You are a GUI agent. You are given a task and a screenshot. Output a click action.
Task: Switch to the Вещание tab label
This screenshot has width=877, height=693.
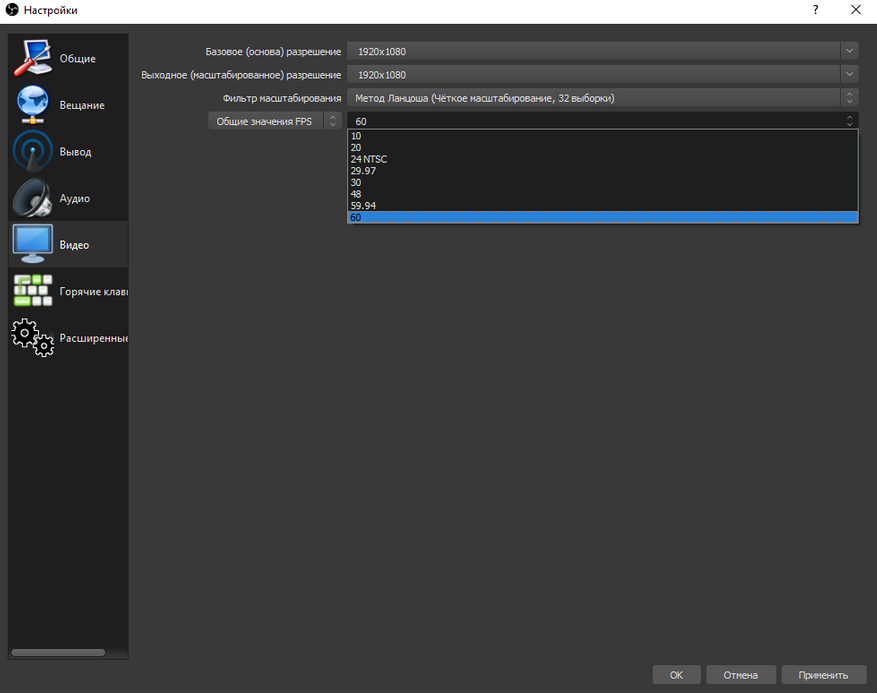click(82, 105)
